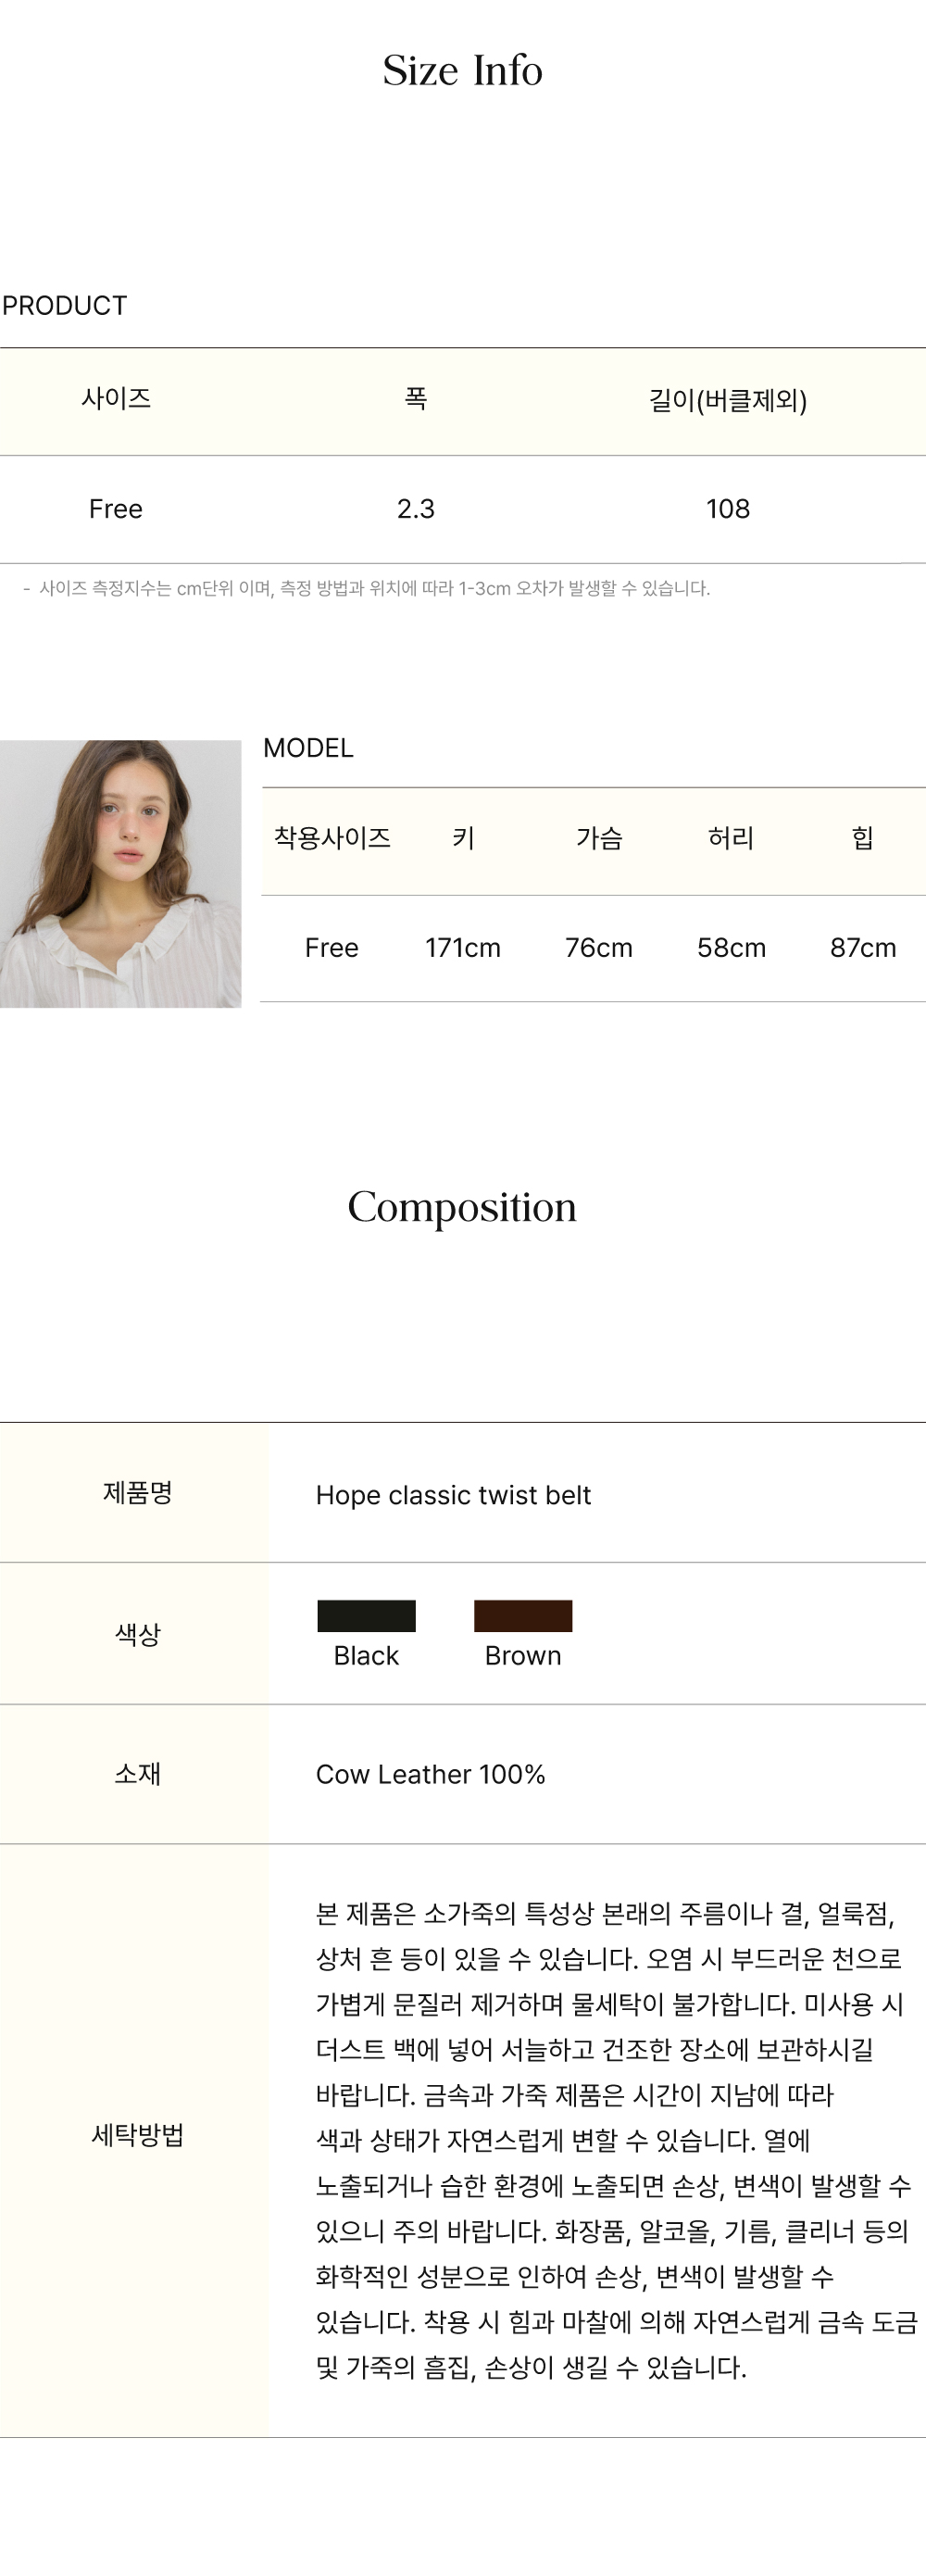
Task: Click the Brown color label text
Action: tap(523, 1656)
